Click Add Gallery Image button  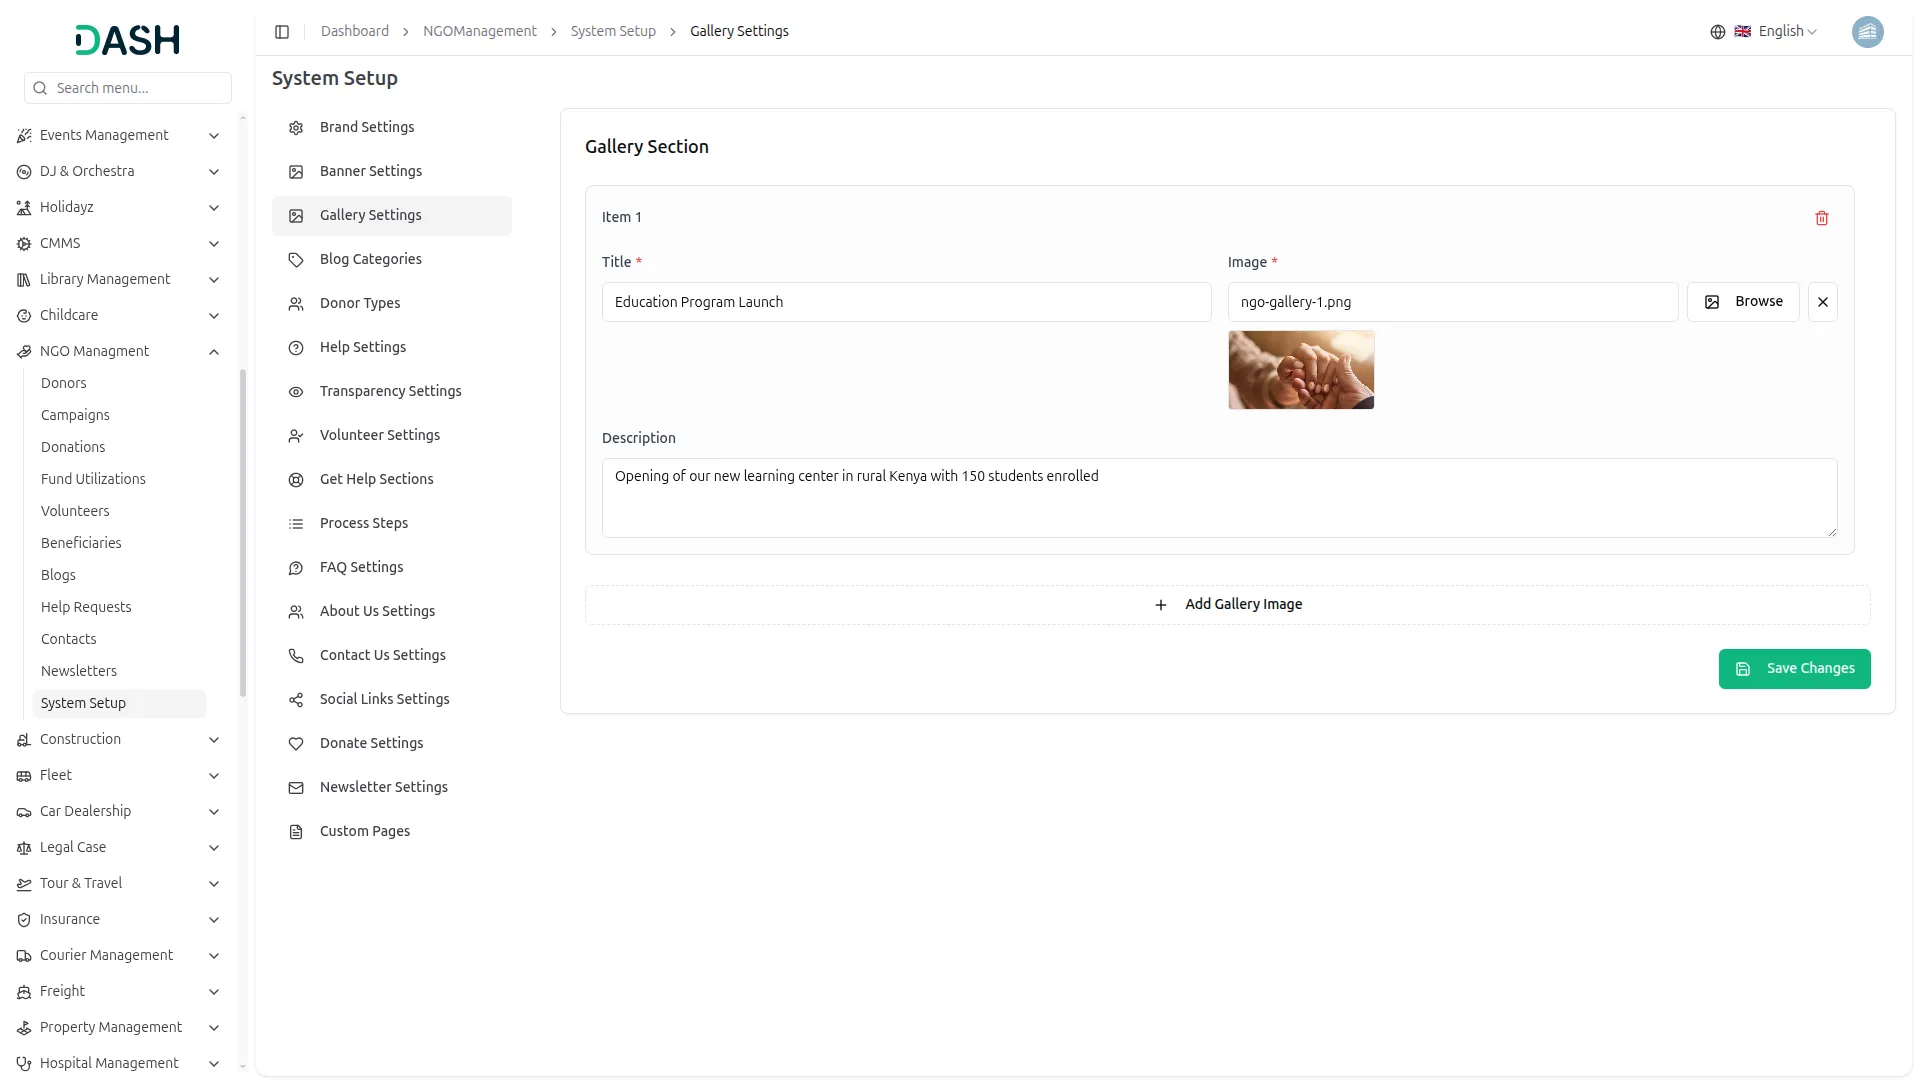coord(1227,605)
